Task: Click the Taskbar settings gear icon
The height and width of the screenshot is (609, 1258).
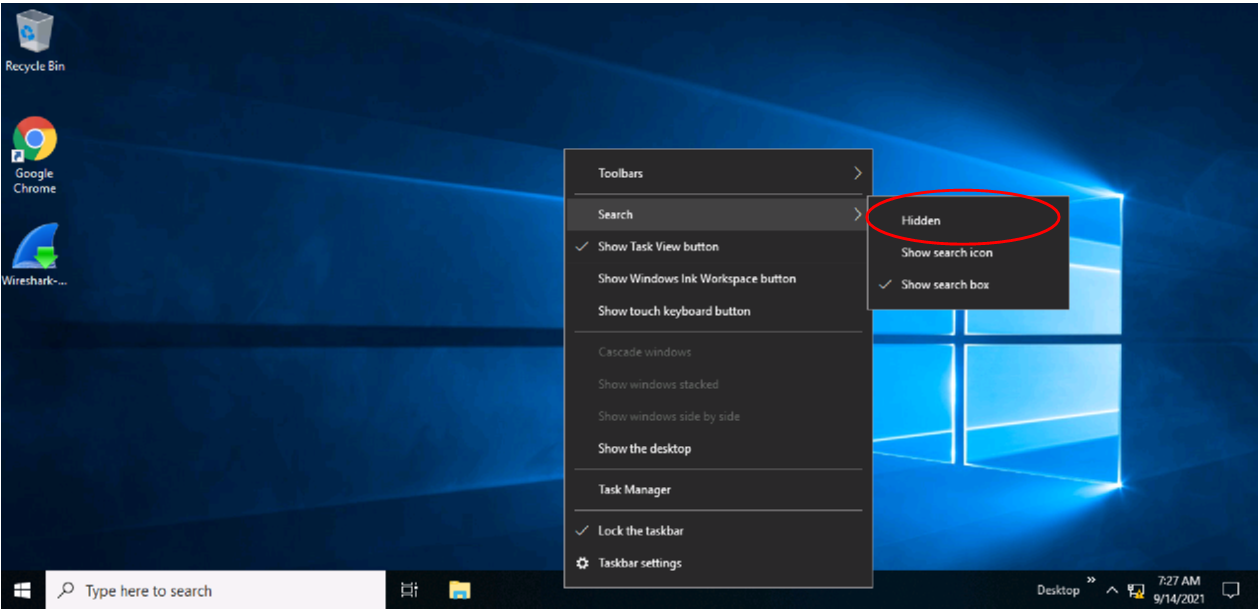Action: click(582, 563)
